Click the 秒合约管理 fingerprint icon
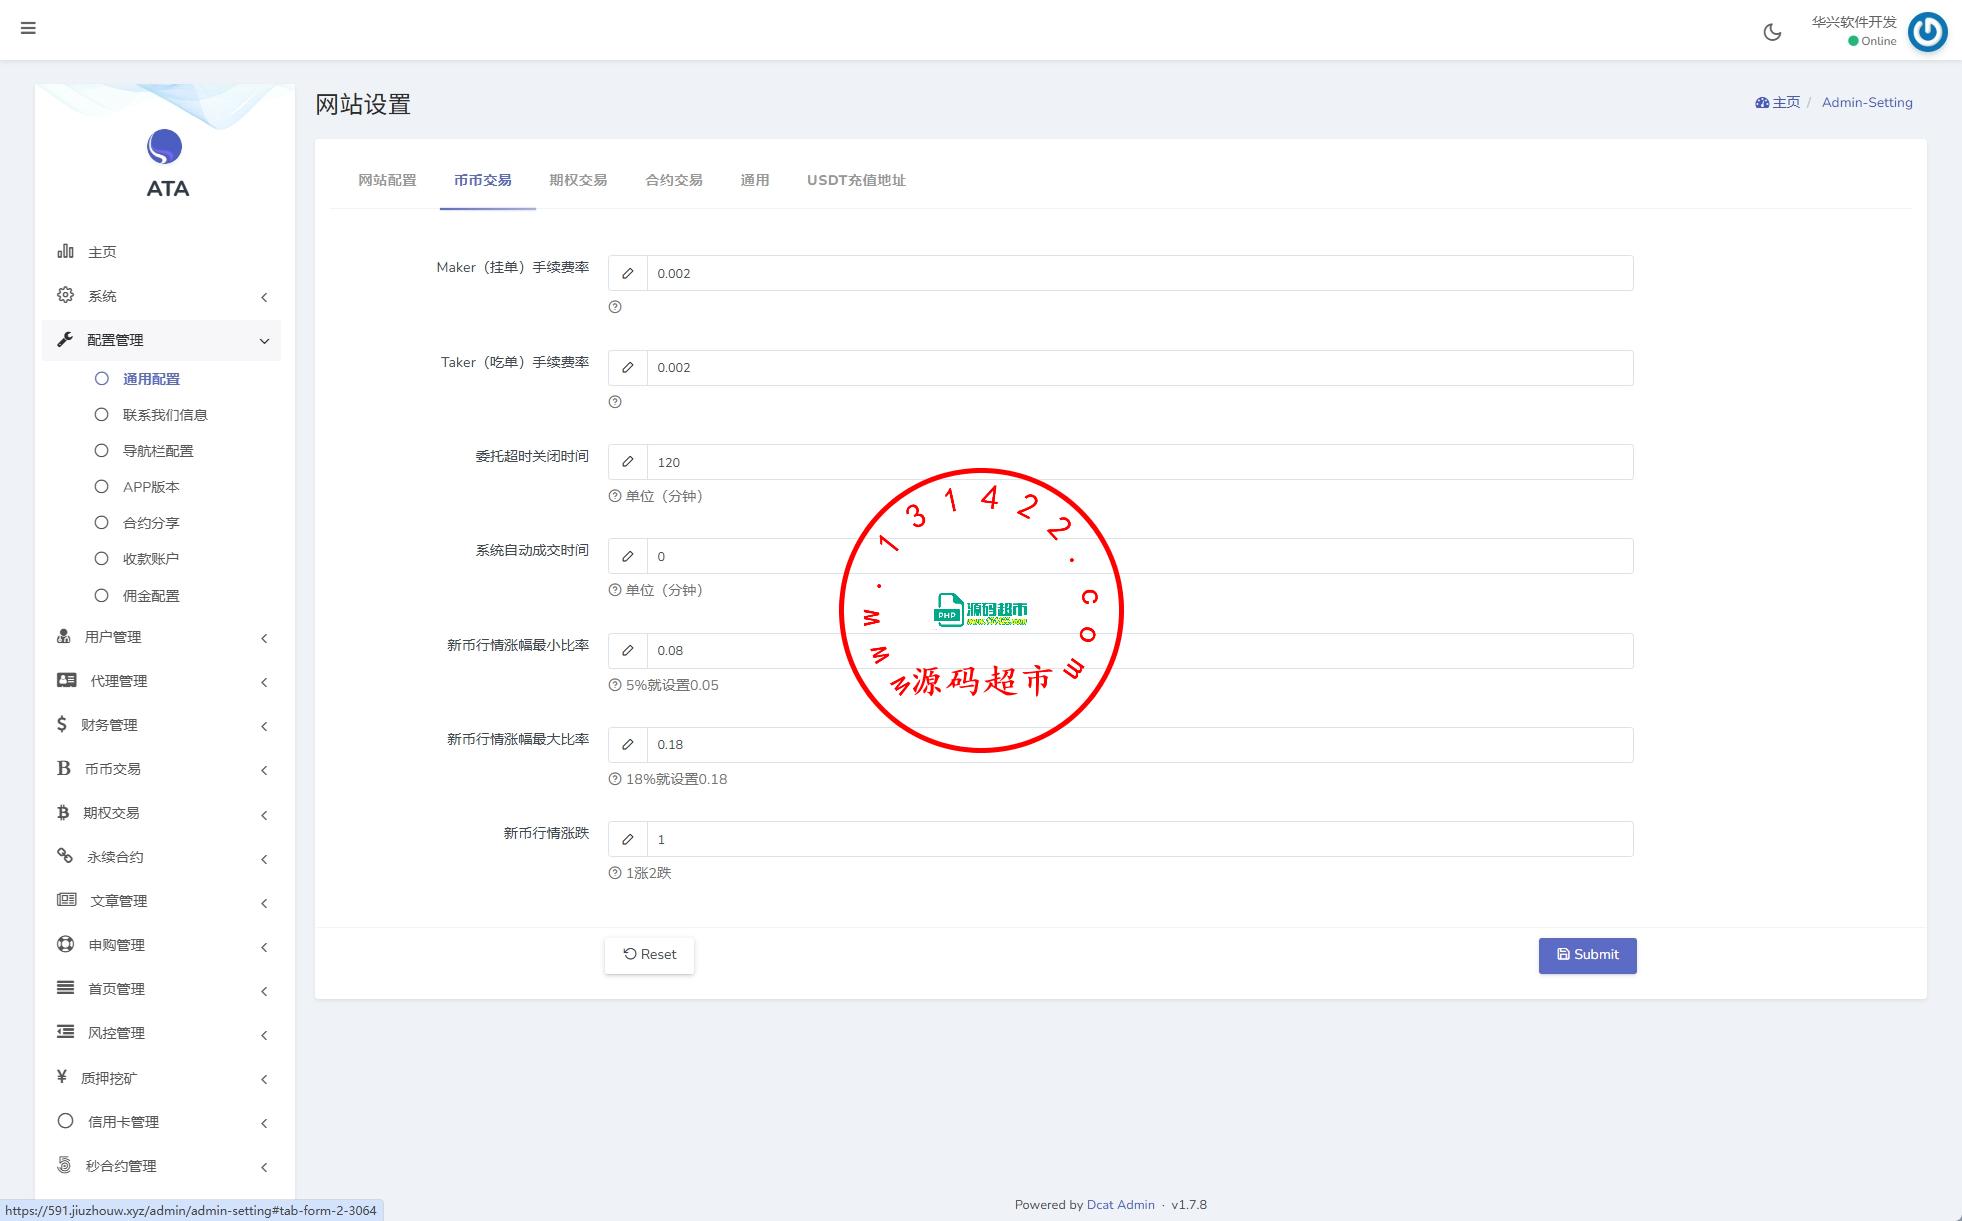Screen dimensions: 1962x1221 coord(66,1165)
